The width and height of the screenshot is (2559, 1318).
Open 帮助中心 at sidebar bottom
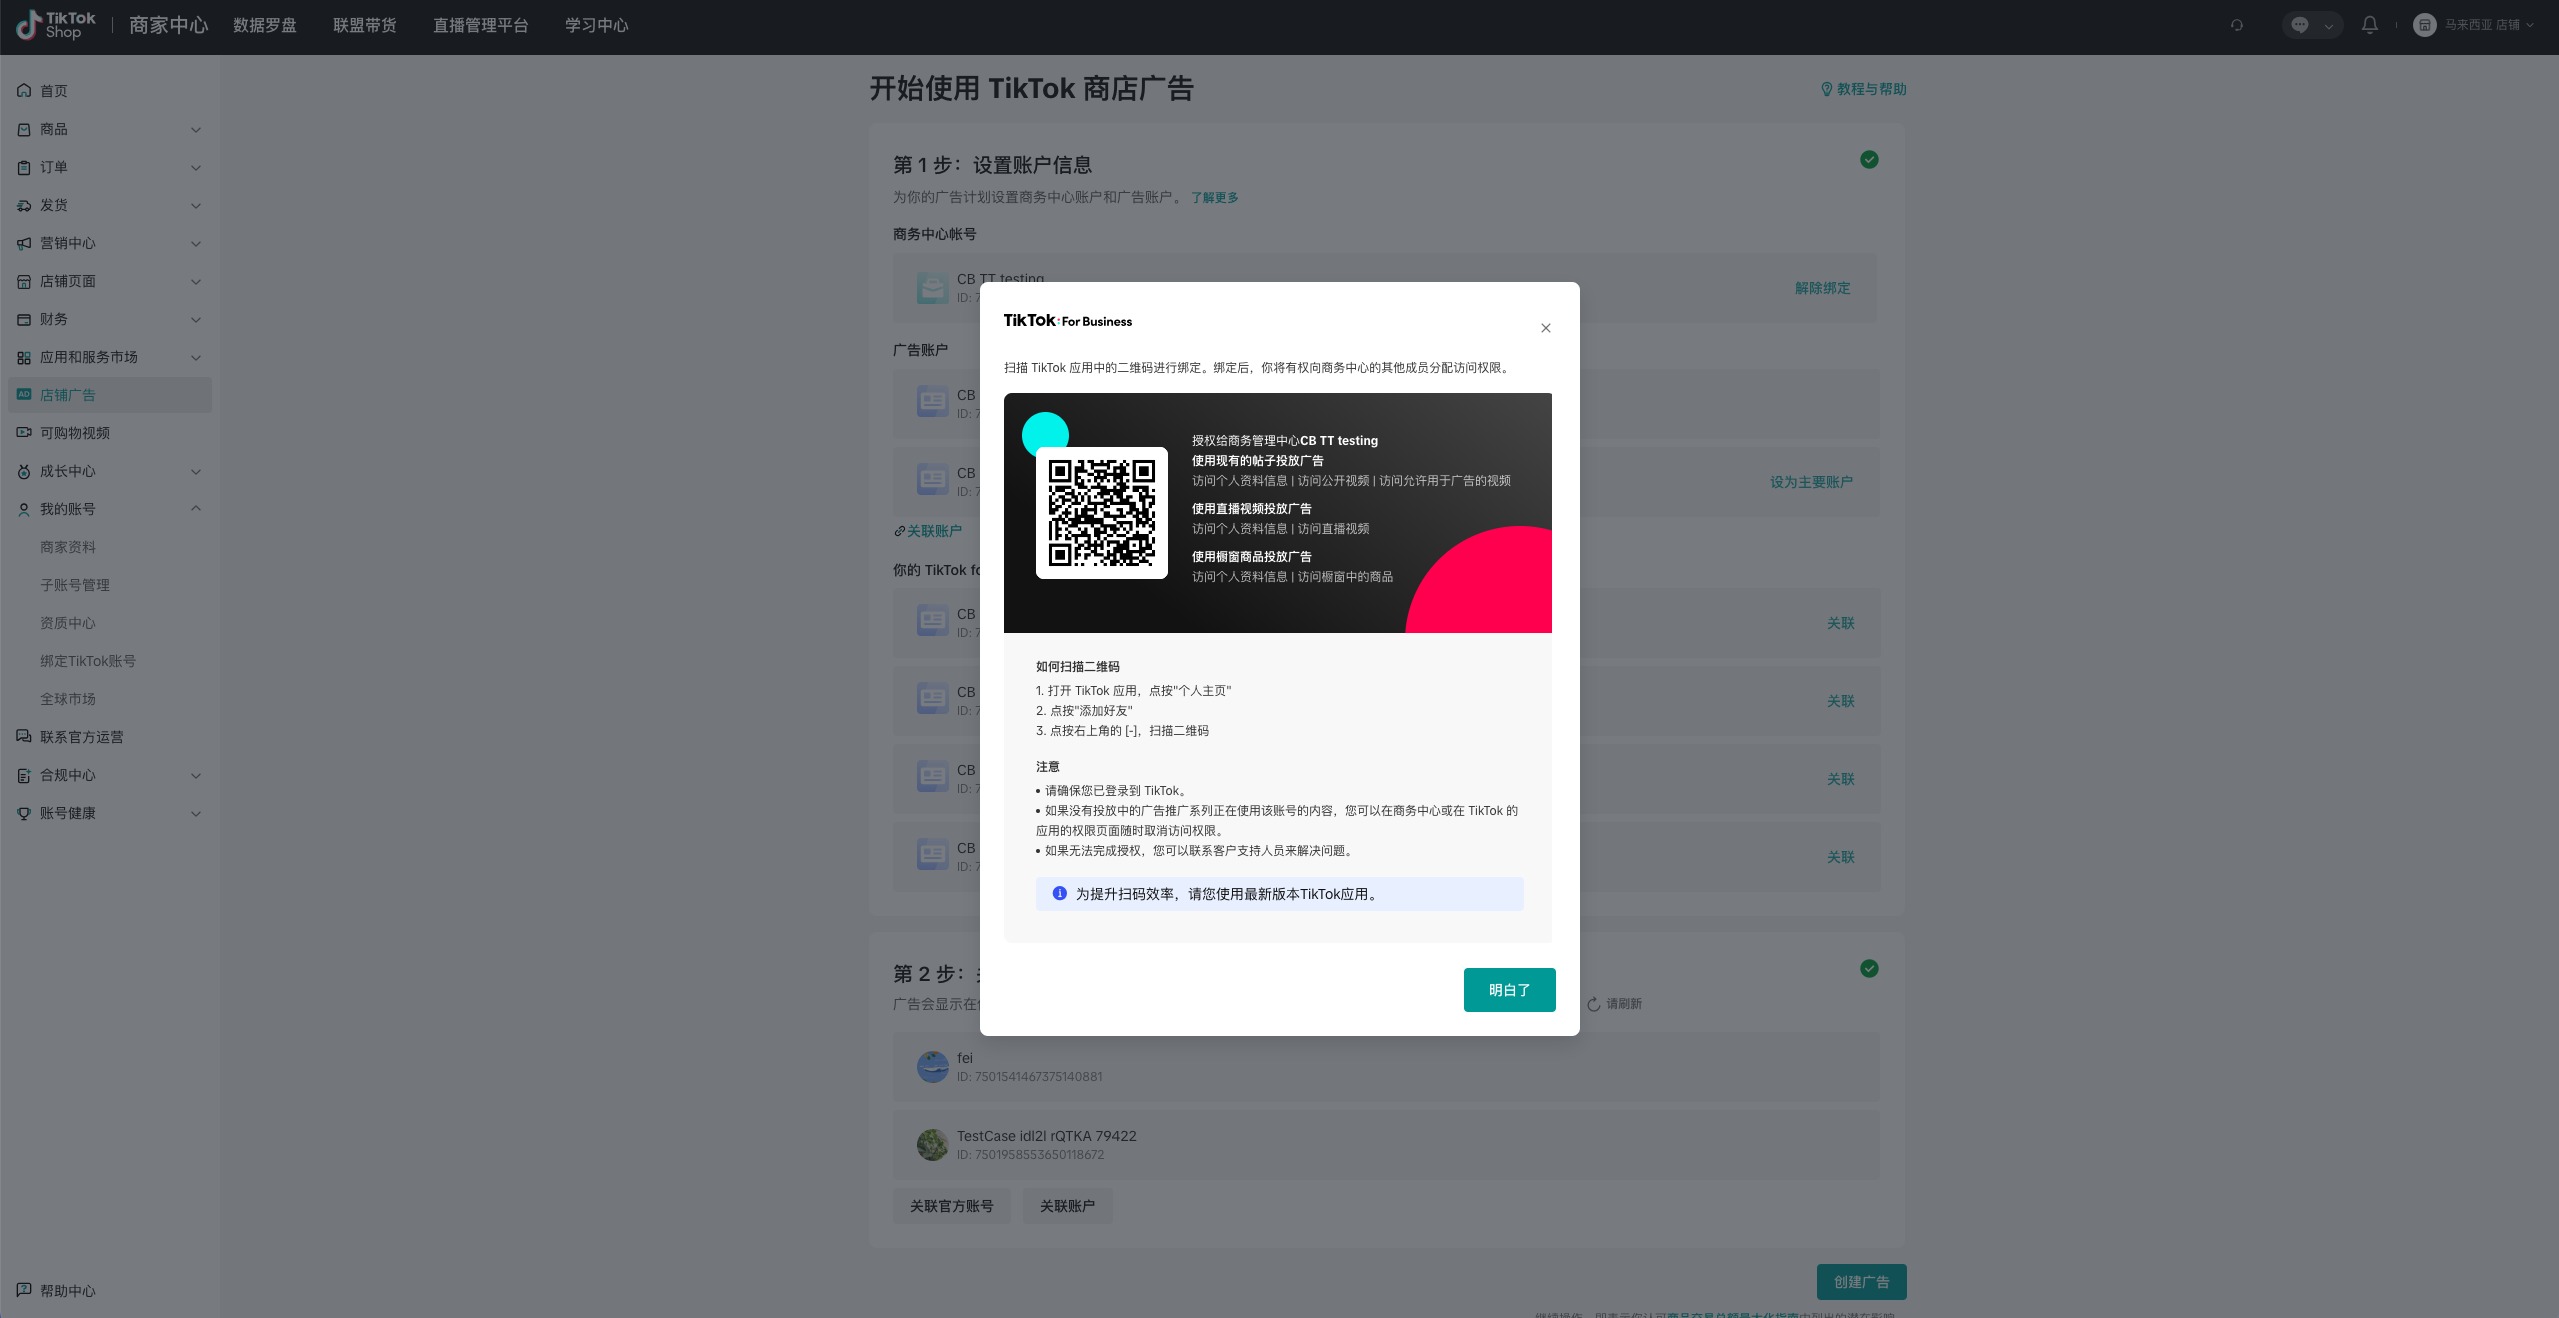point(67,1291)
